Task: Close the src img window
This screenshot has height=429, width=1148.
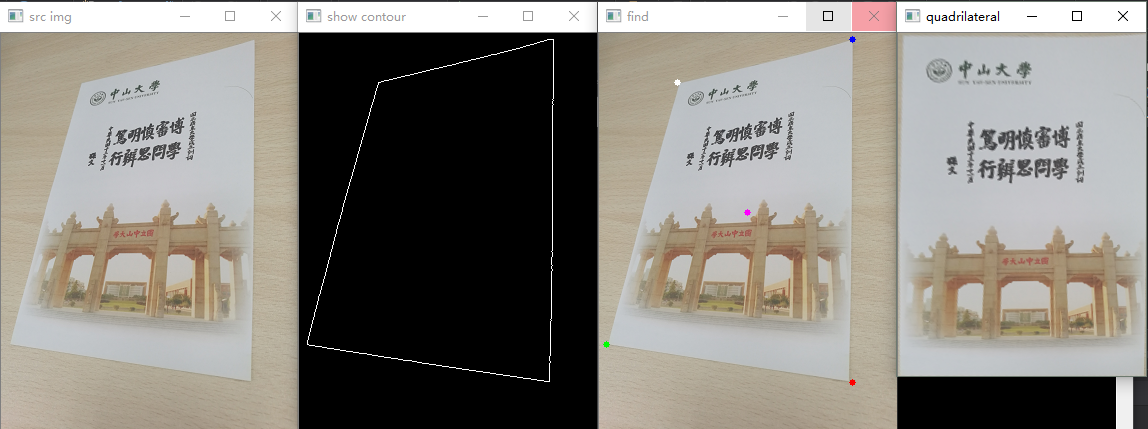Action: pos(275,16)
